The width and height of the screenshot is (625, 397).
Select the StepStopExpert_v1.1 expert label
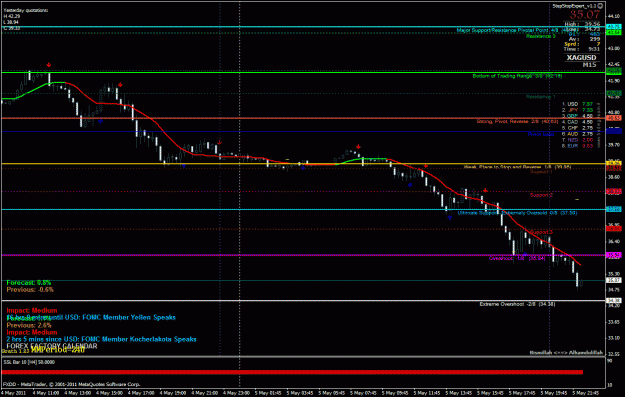[574, 6]
